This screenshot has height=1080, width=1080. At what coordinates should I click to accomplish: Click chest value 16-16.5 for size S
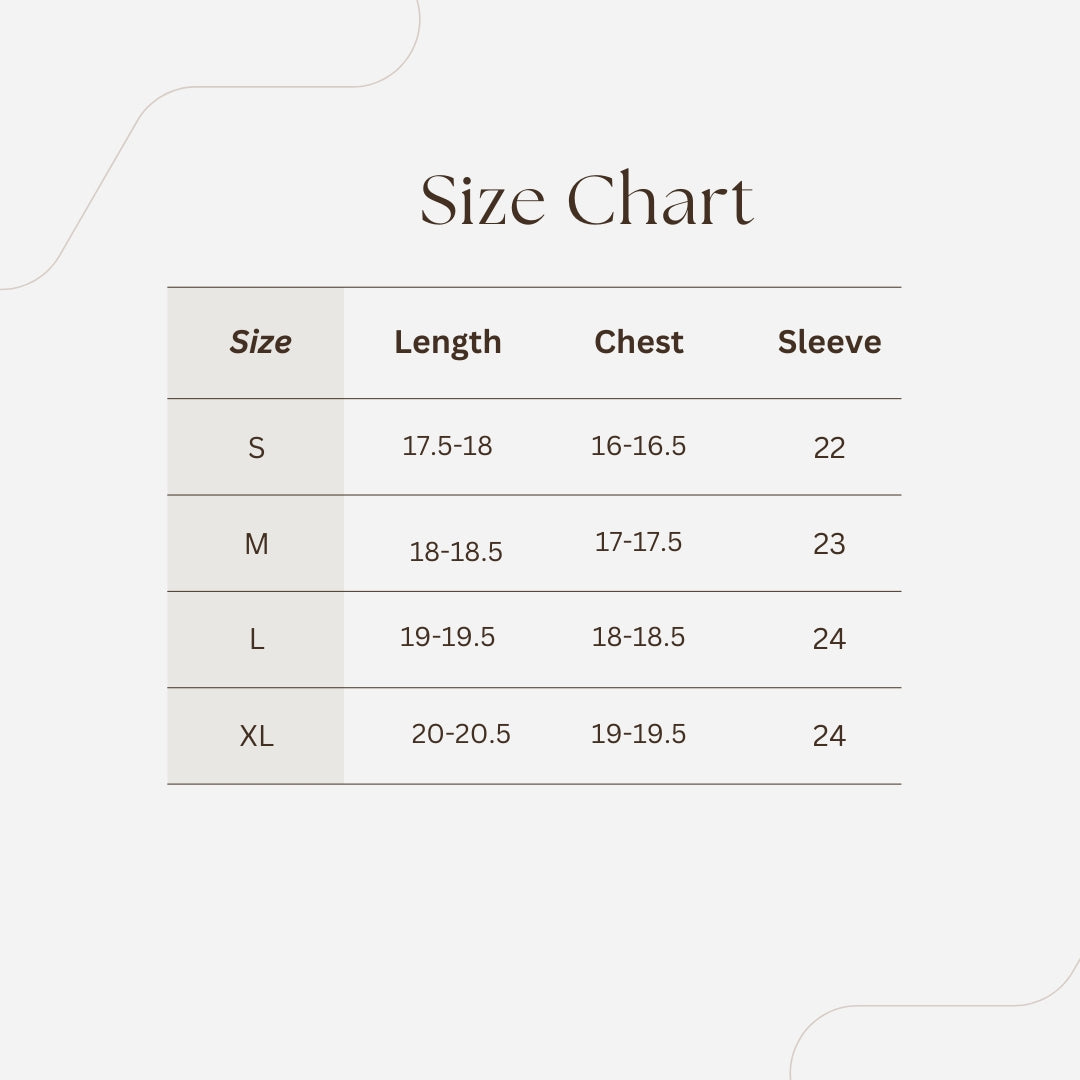coord(638,446)
